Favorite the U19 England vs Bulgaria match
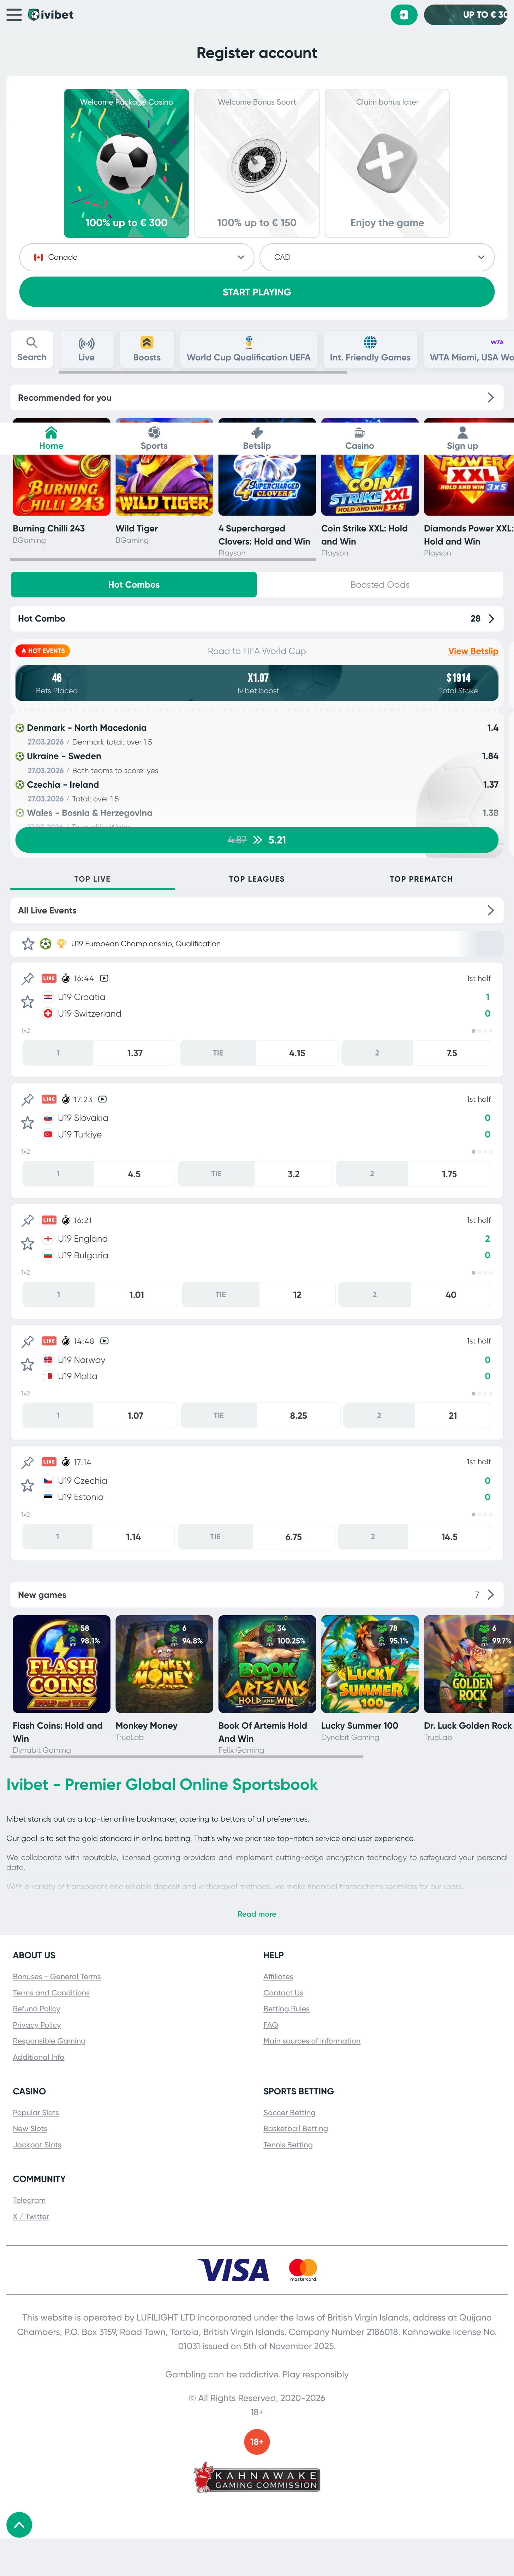514x2576 pixels. tap(28, 1244)
